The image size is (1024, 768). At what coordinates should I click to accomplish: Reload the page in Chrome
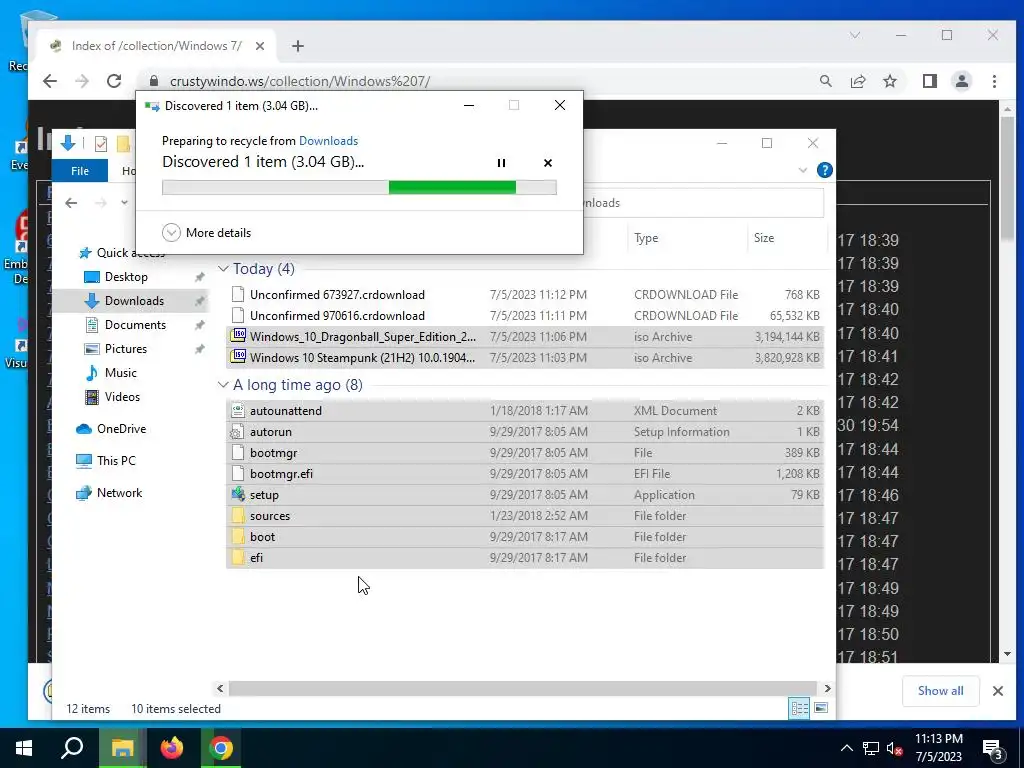(114, 81)
